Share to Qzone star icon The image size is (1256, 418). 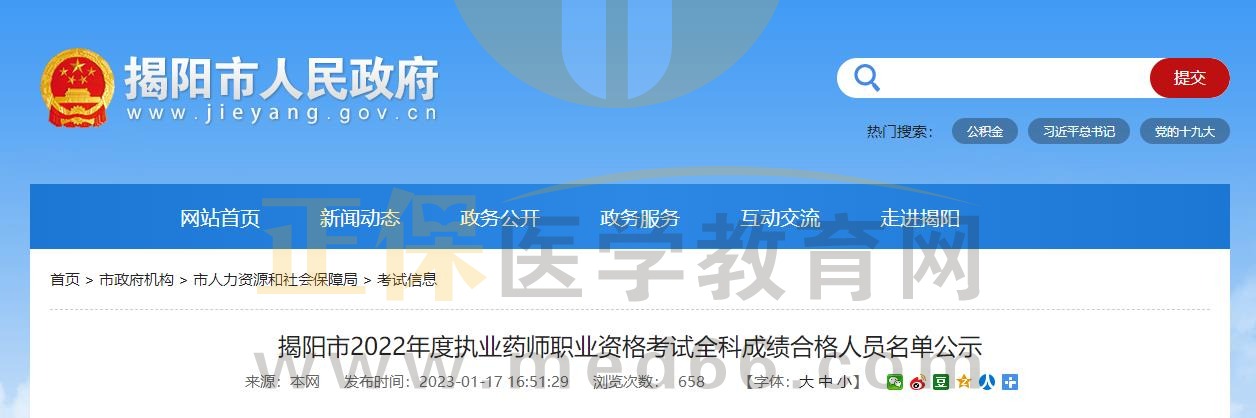(963, 382)
